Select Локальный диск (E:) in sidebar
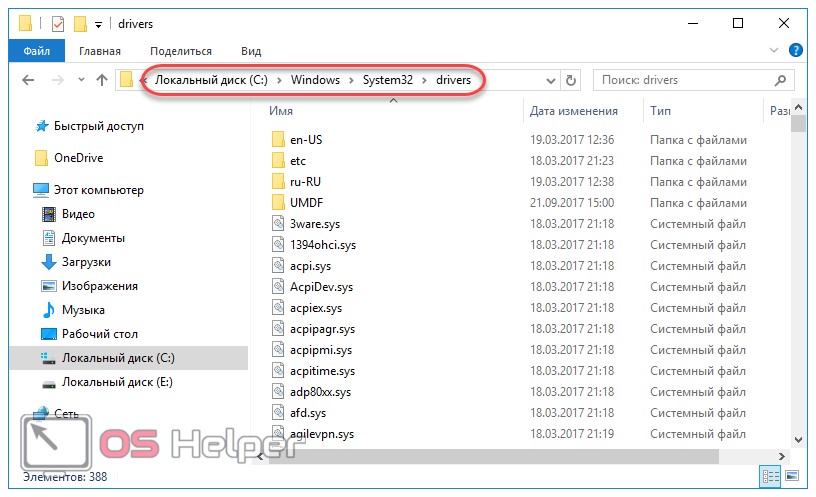Viewport: 816px width, 497px height. [x=117, y=382]
